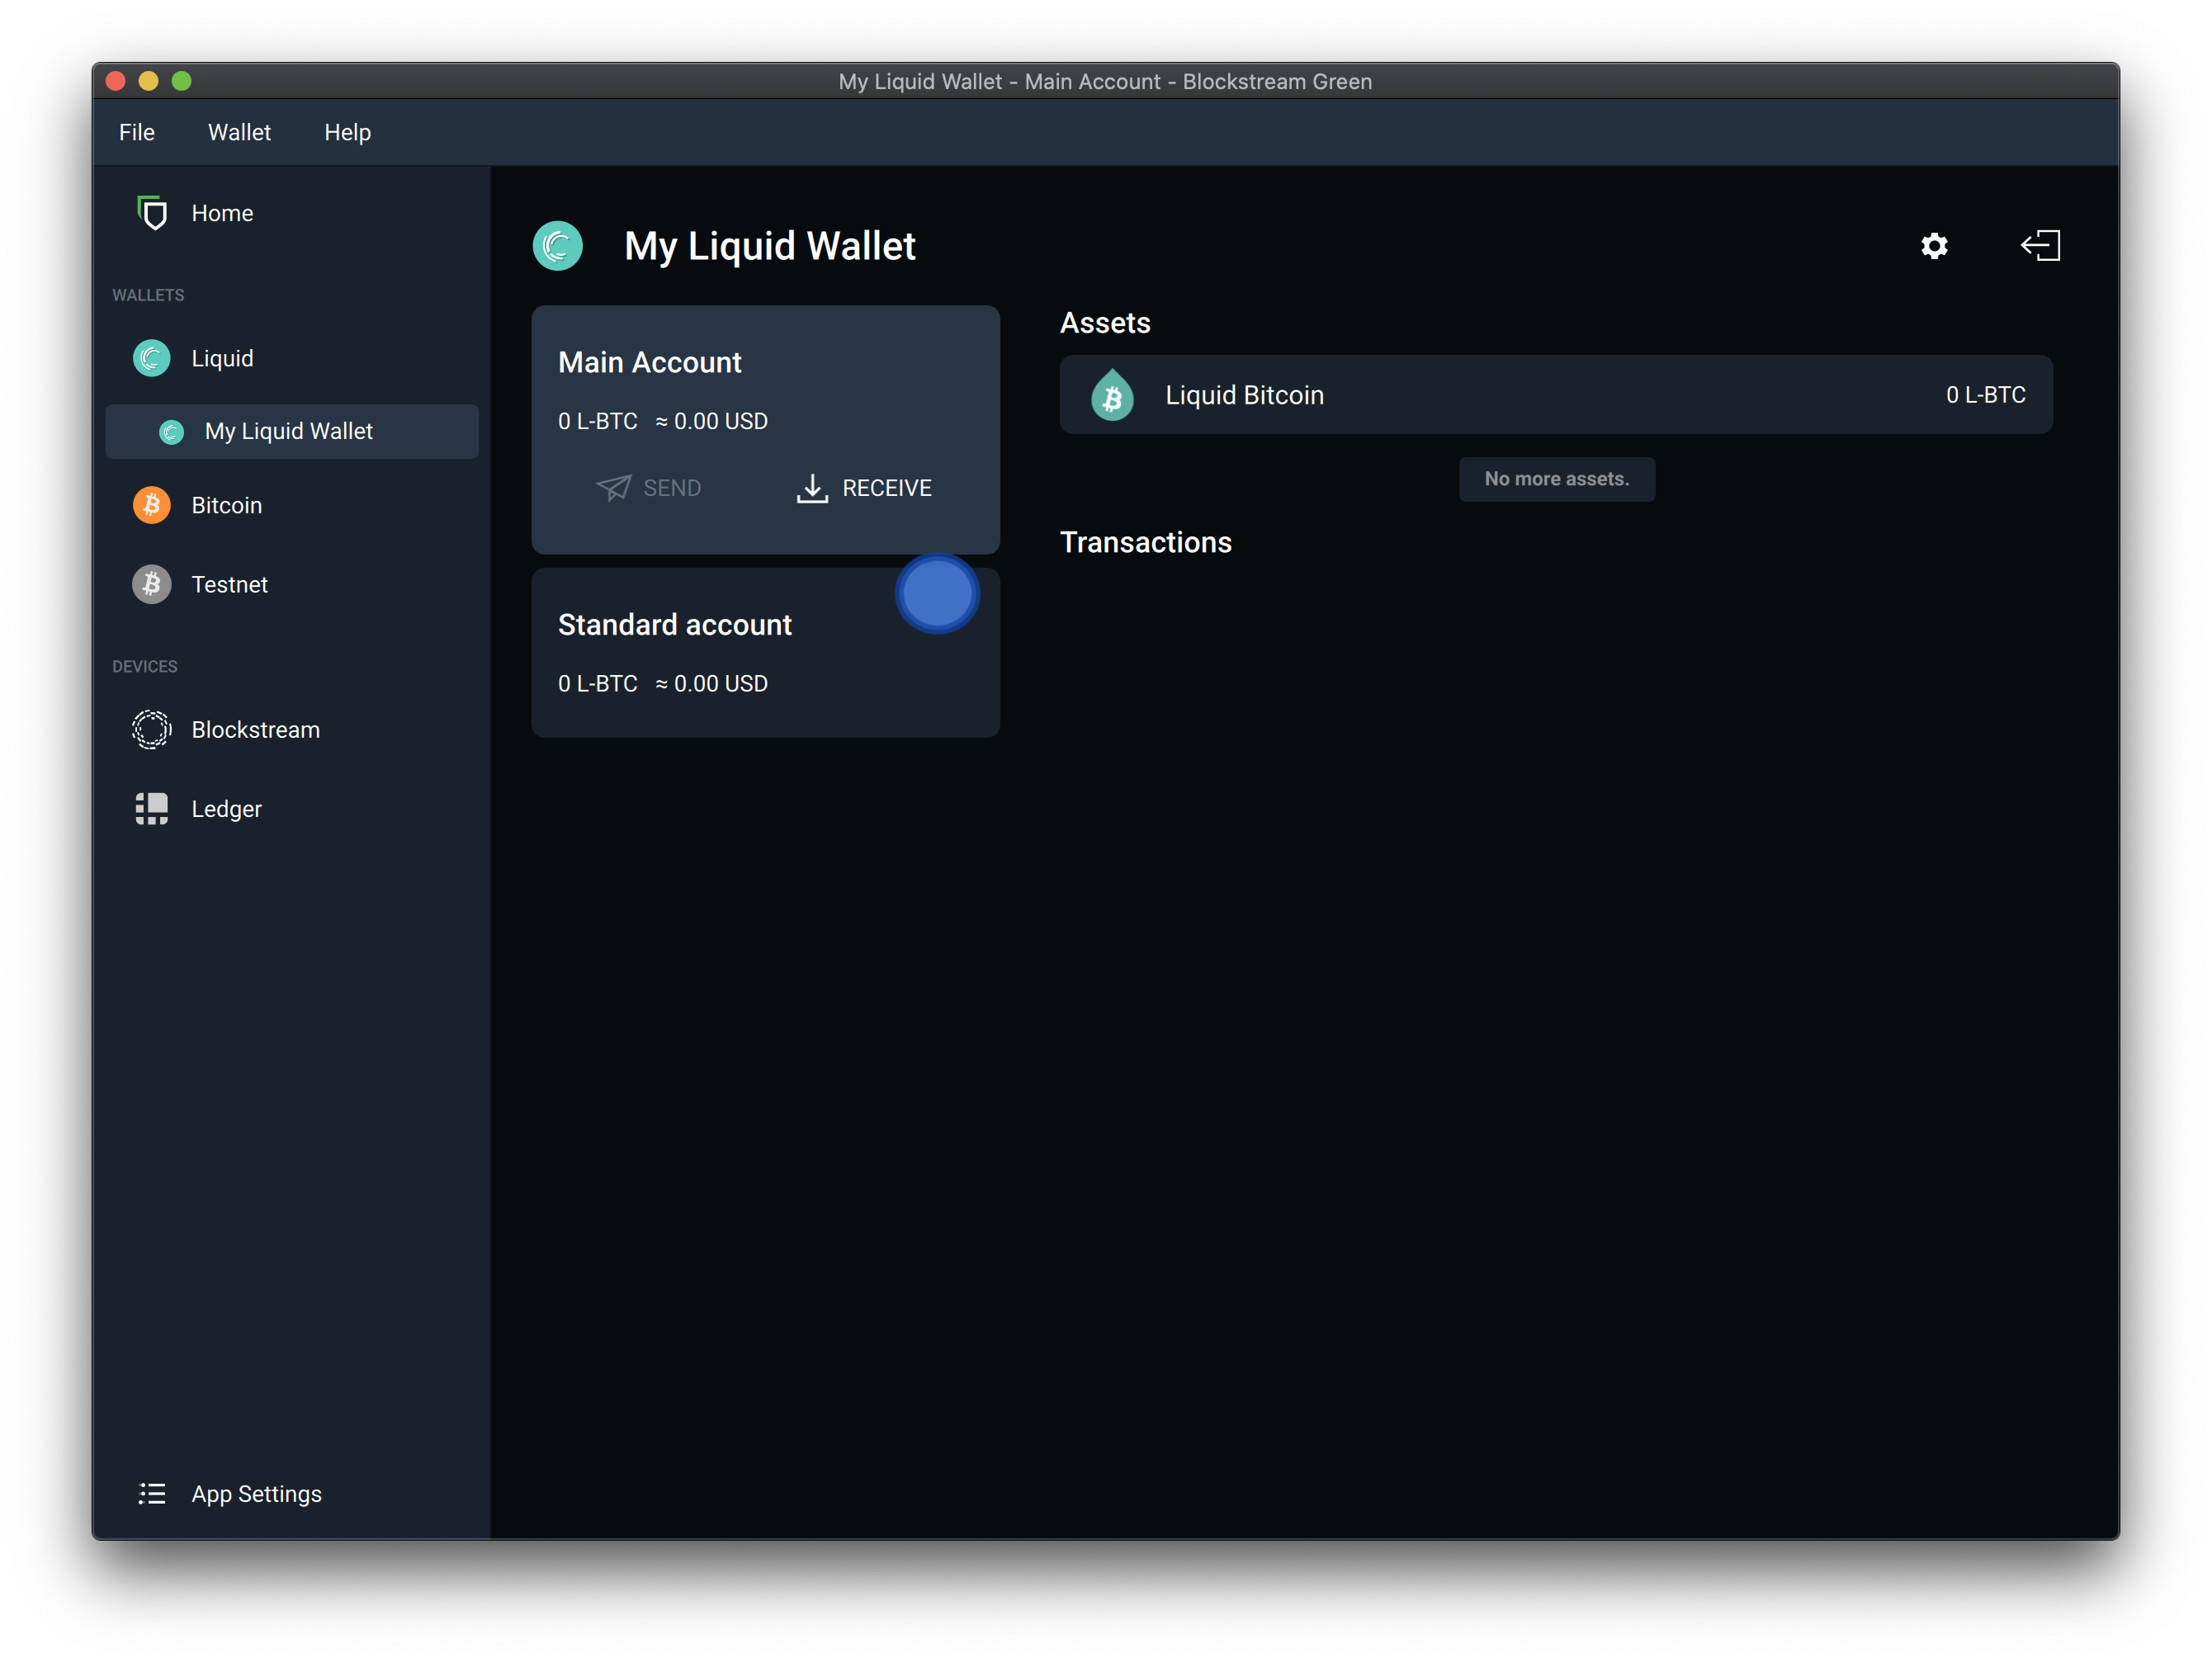The width and height of the screenshot is (2212, 1662).
Task: Open the wallet settings gear icon
Action: [x=1934, y=246]
